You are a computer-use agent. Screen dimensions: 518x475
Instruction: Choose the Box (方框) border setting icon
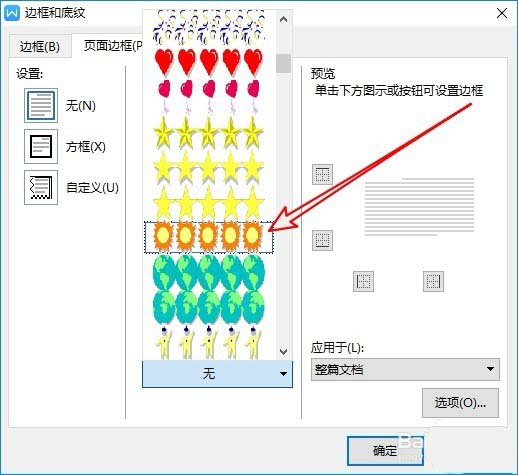[x=41, y=146]
